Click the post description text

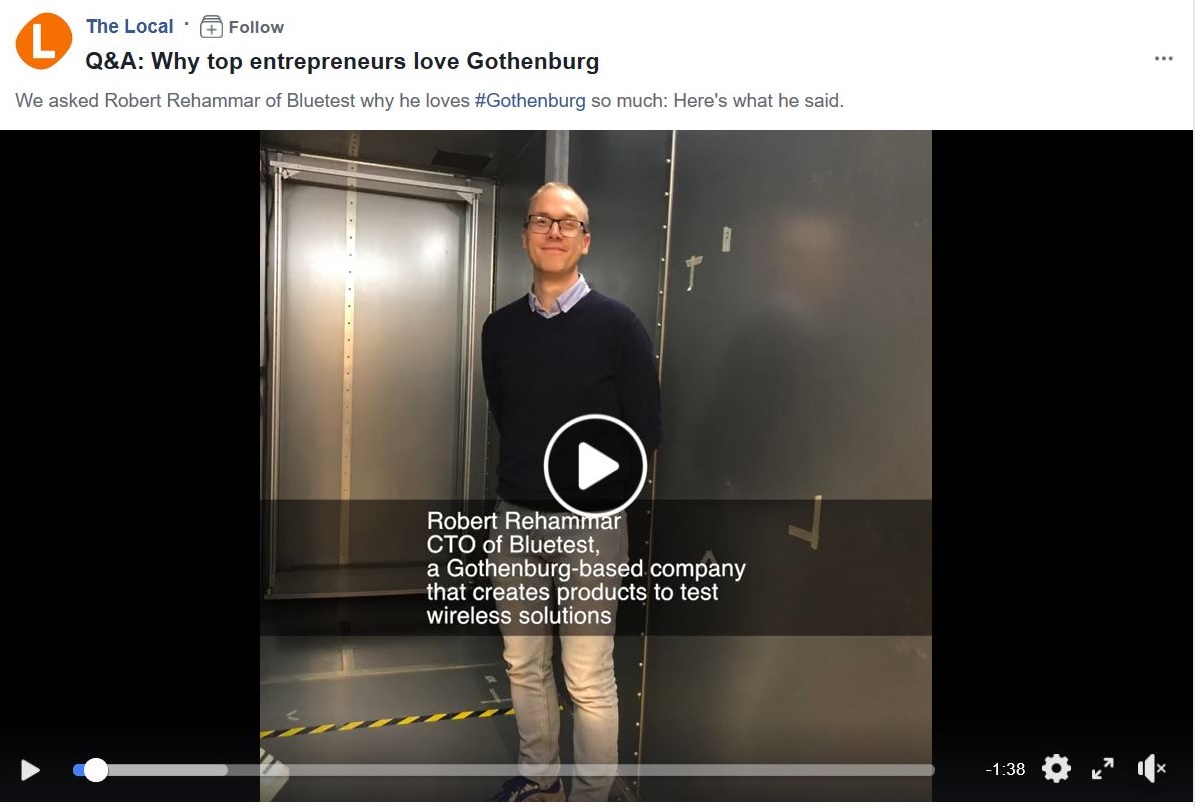[x=429, y=101]
